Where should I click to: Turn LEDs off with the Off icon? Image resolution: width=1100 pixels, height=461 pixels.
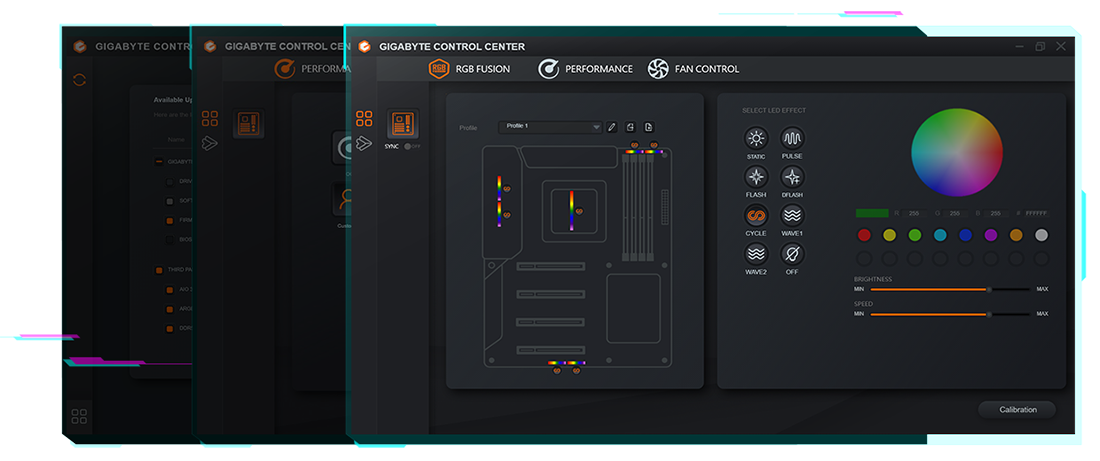pyautogui.click(x=792, y=254)
